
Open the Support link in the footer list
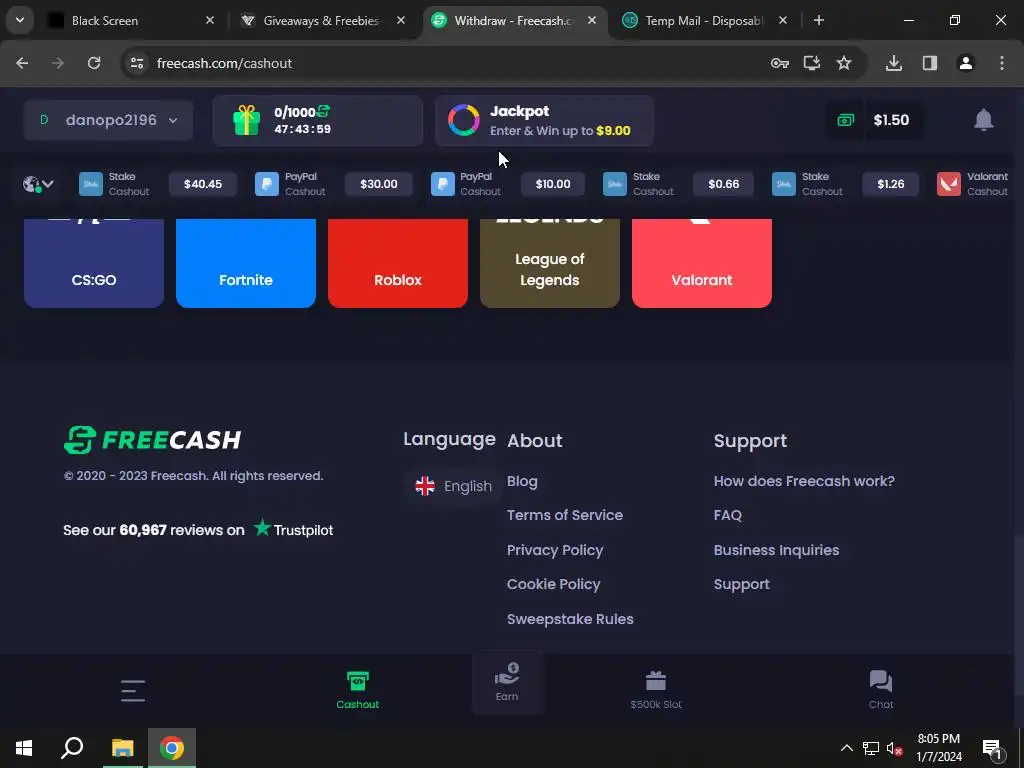pos(742,584)
